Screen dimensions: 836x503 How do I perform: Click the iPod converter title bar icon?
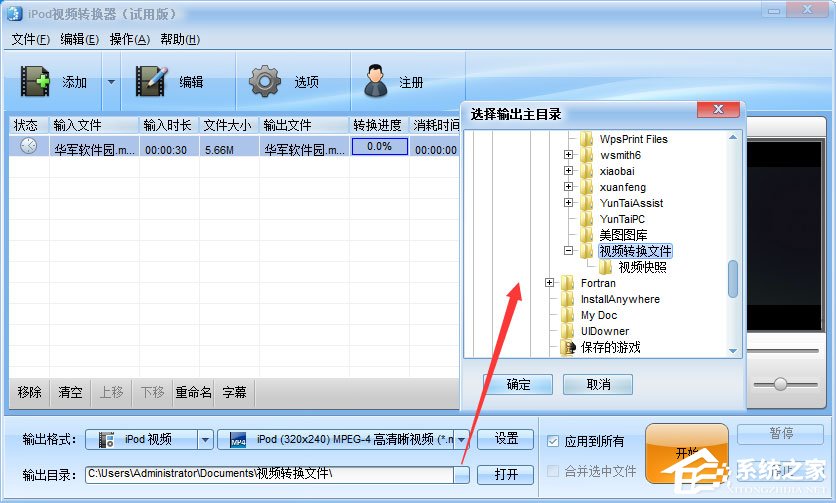tap(14, 13)
